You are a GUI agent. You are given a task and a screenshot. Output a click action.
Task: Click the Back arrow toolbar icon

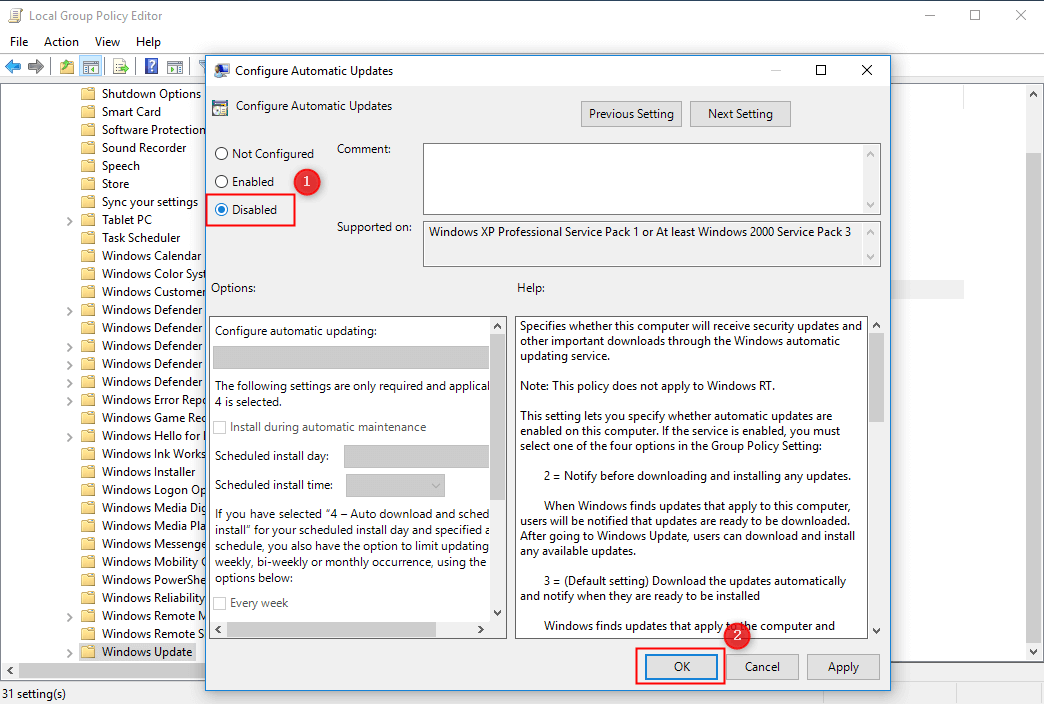[13, 67]
